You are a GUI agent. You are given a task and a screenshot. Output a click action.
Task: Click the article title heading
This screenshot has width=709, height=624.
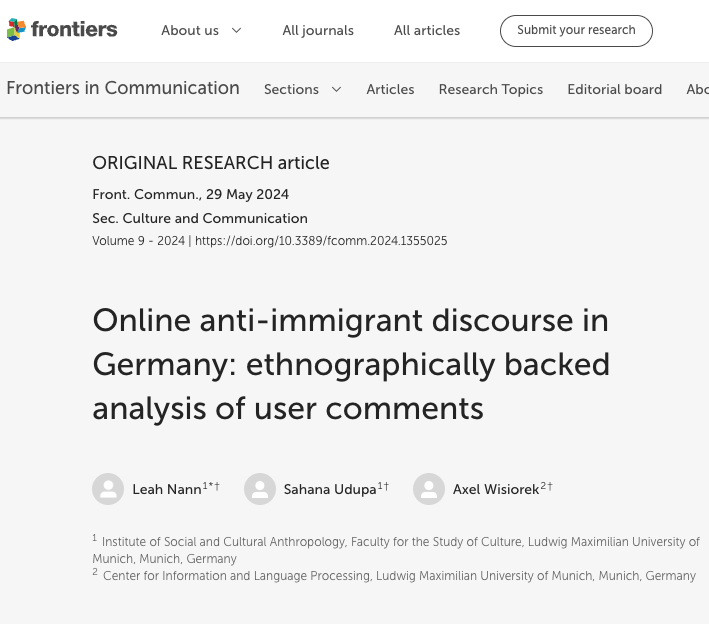(351, 364)
